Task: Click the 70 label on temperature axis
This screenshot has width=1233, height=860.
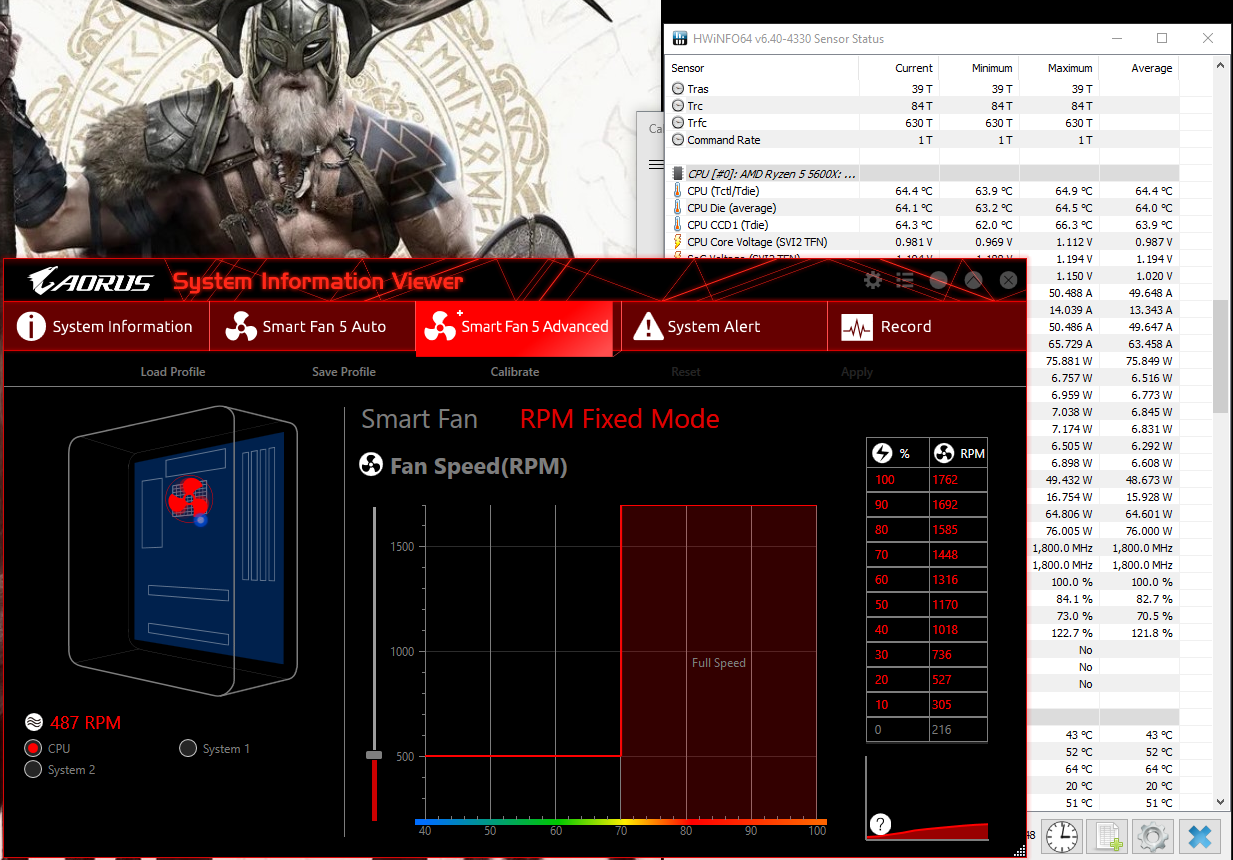Action: click(621, 831)
